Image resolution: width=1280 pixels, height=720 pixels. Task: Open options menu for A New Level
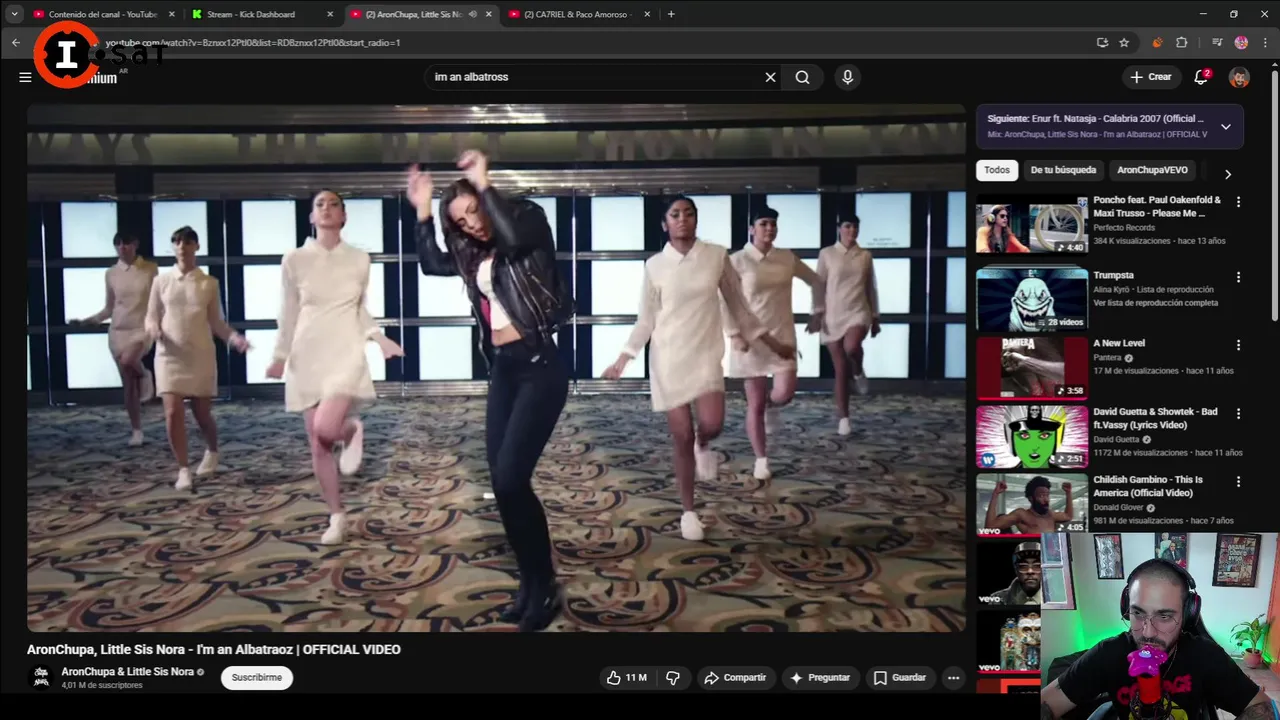tap(1238, 345)
